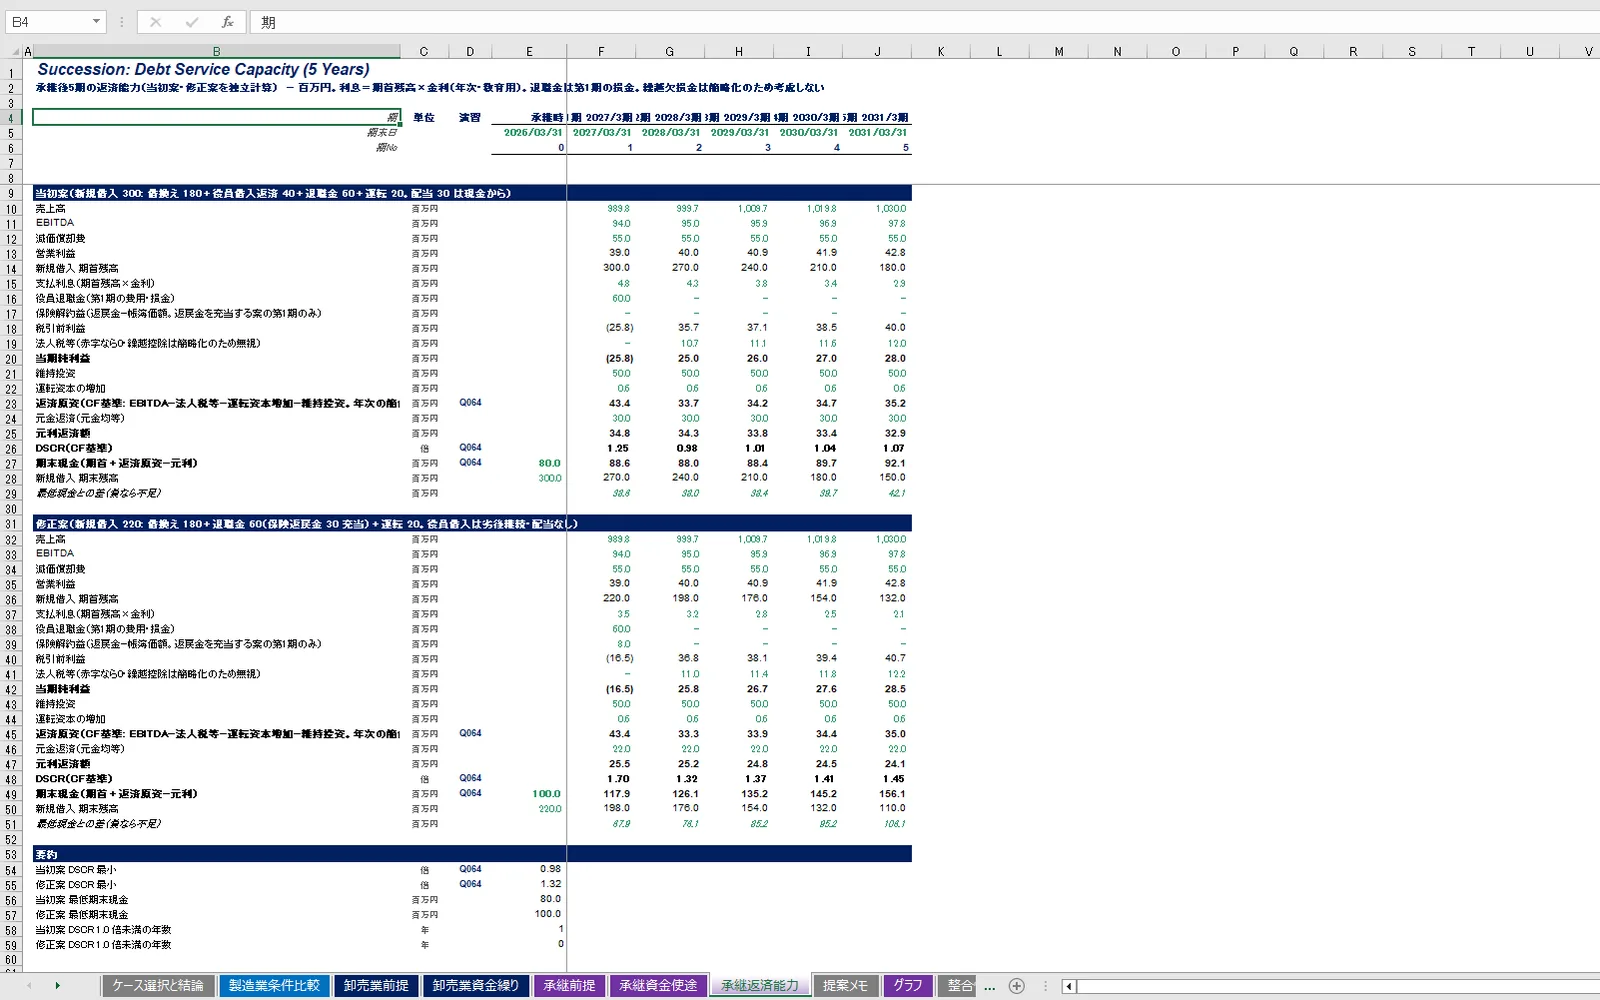Click value 80.0 in row 27
This screenshot has width=1600, height=1000.
550,463
